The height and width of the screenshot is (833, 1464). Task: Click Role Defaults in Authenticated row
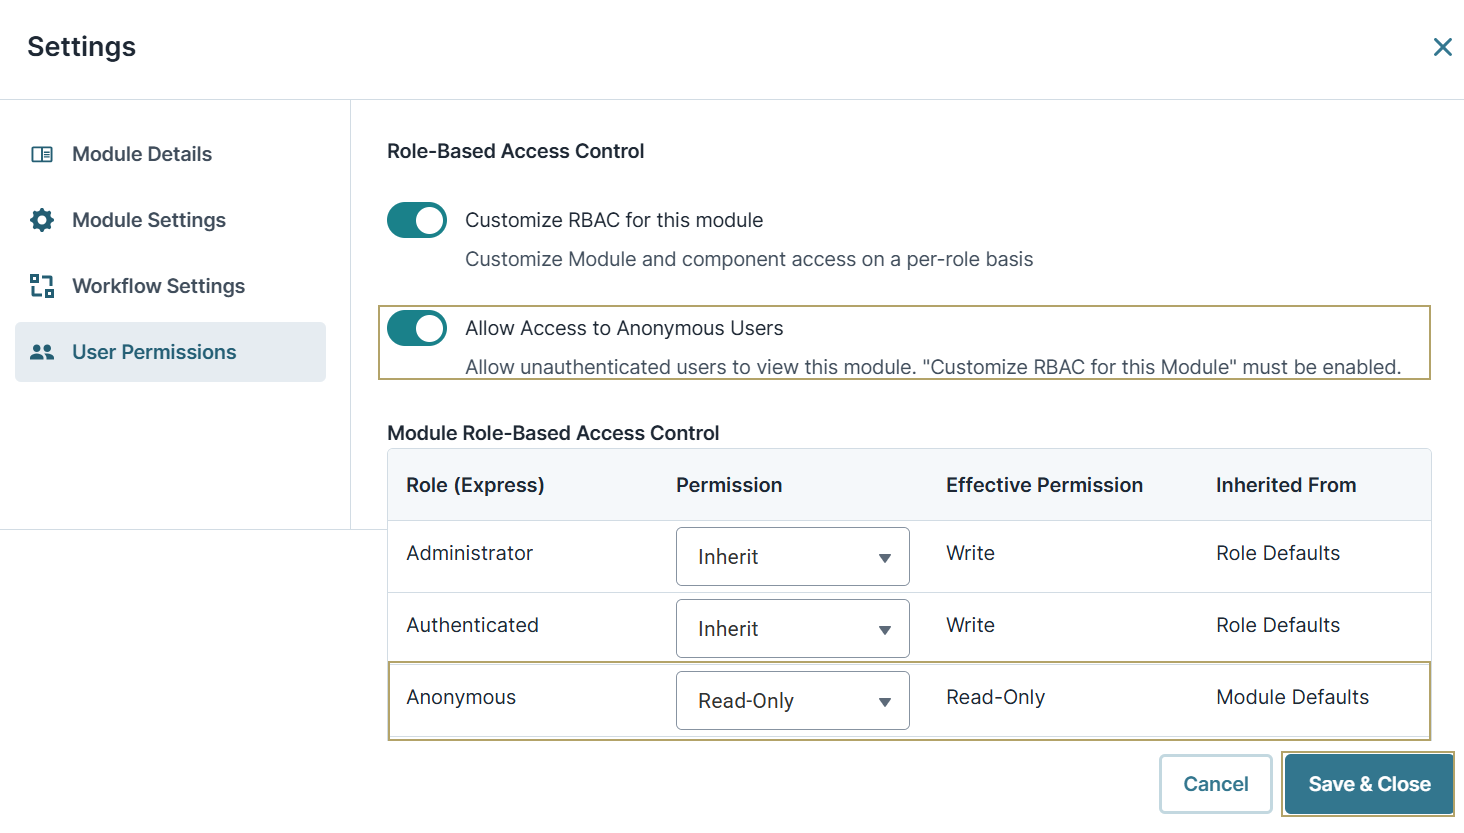1278,625
